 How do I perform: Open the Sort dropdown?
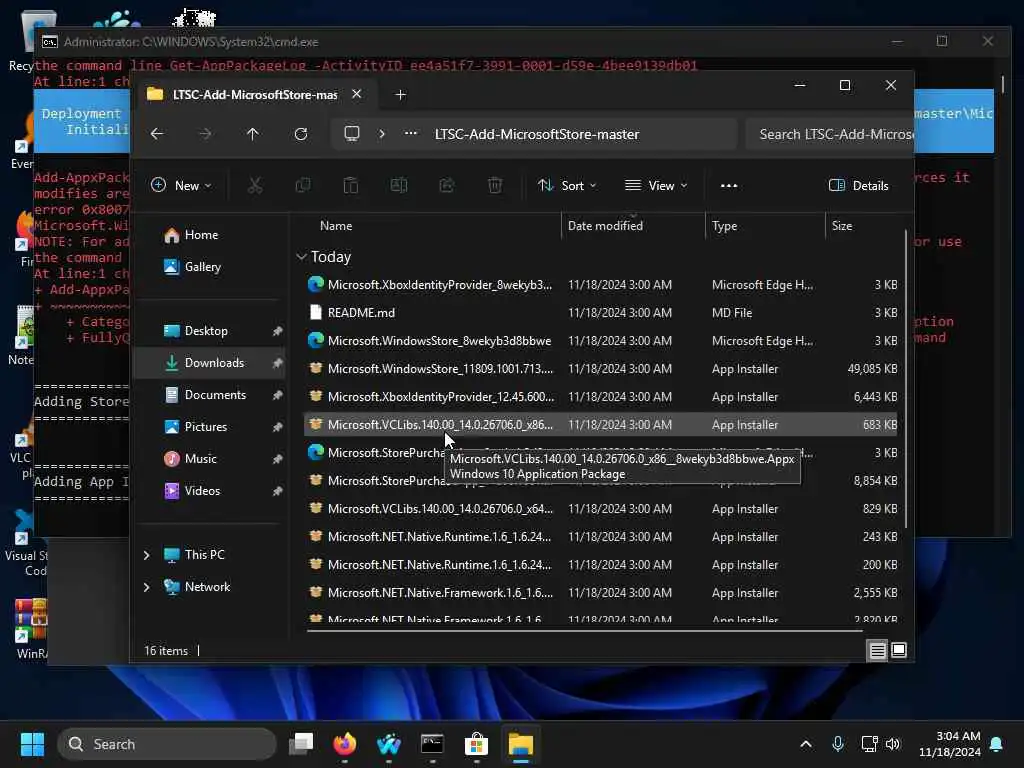(567, 185)
